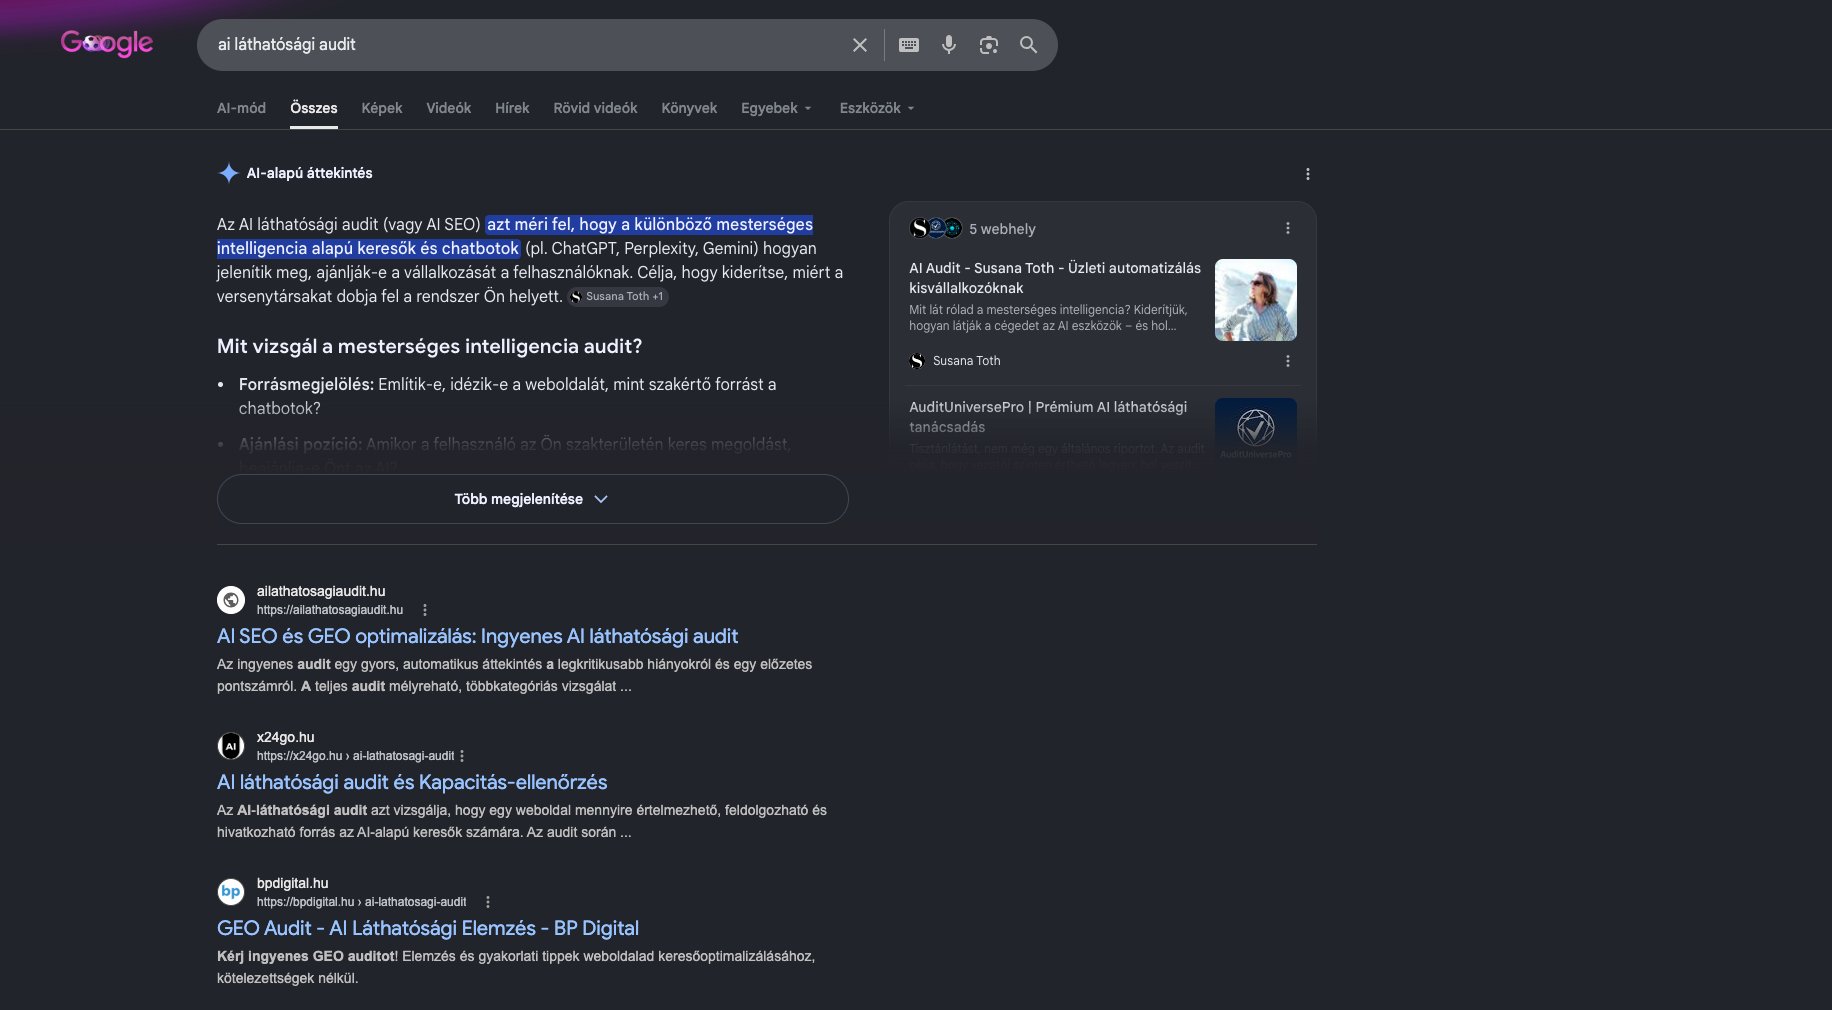The width and height of the screenshot is (1832, 1010).
Task: Open Google Lens image search
Action: pyautogui.click(x=989, y=45)
